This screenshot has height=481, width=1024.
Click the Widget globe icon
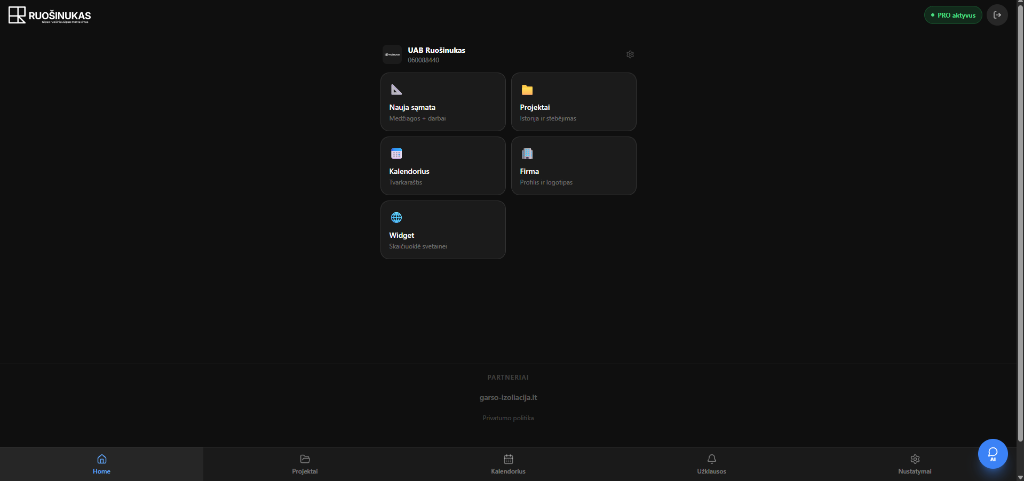pos(396,217)
